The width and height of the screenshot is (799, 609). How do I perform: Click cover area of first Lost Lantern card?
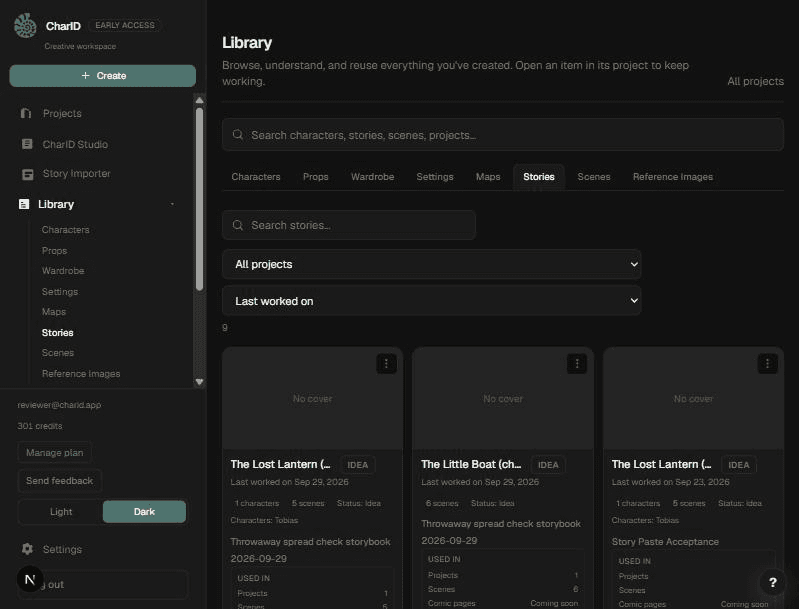point(312,399)
